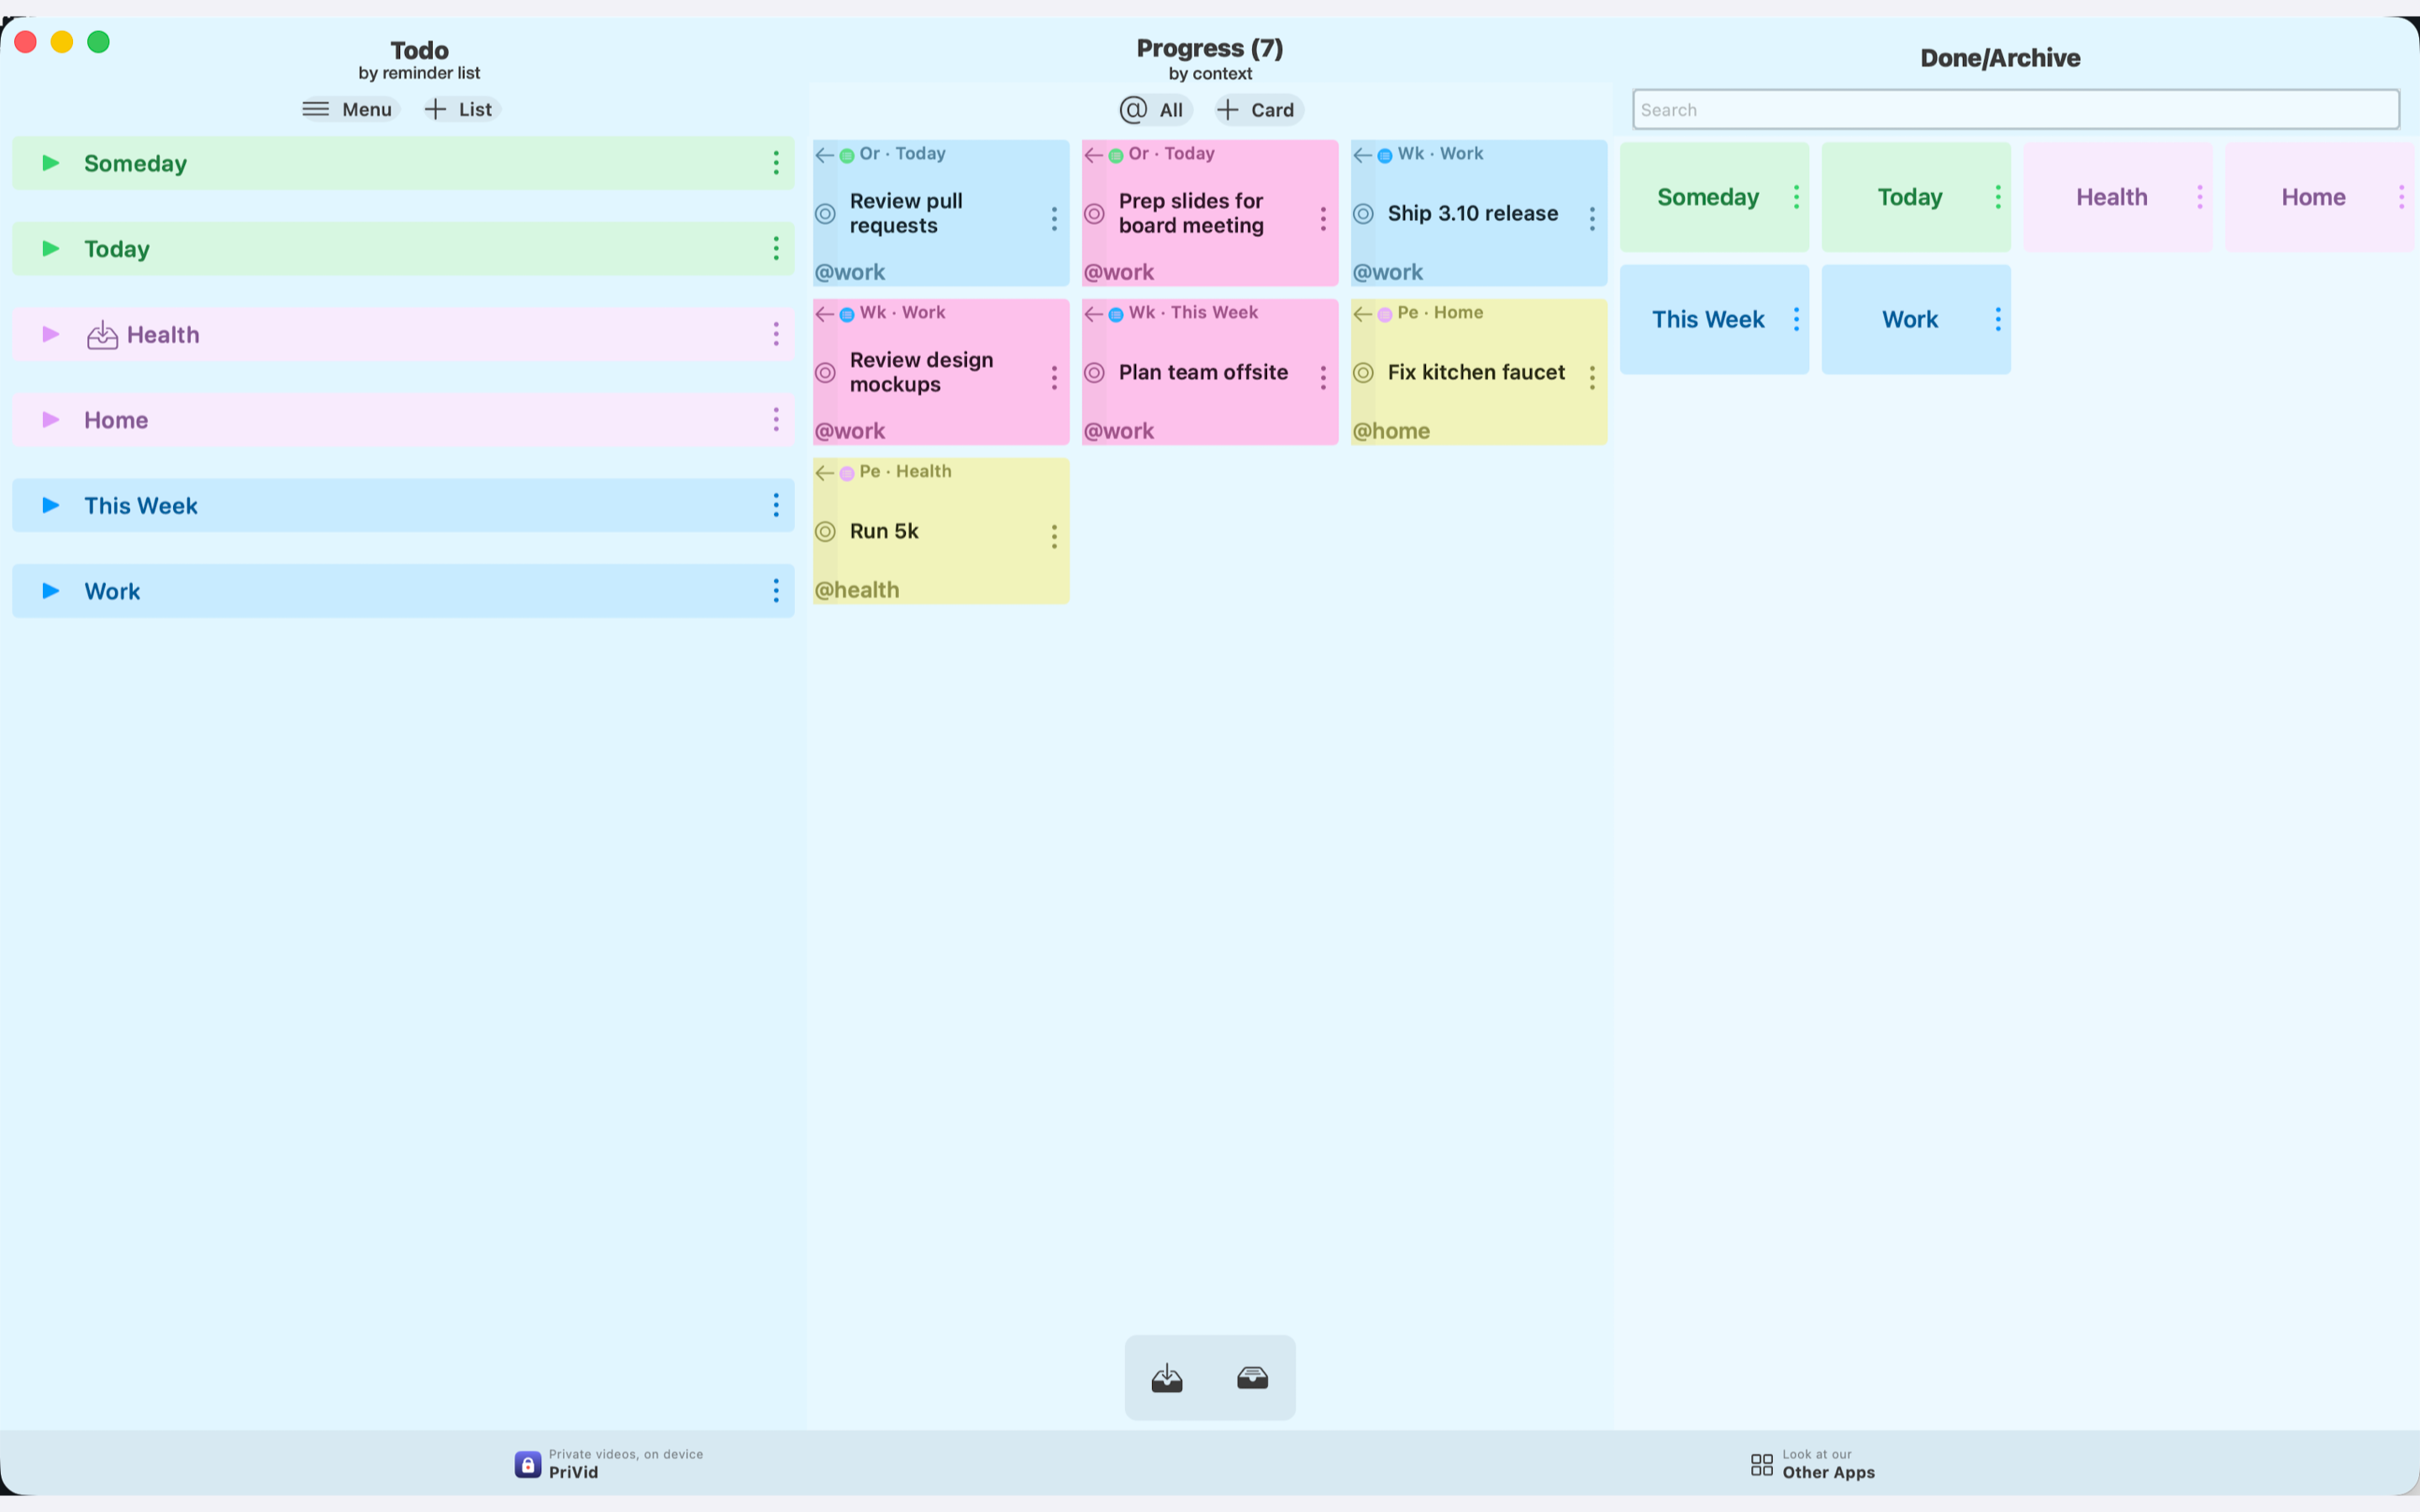
Task: Mark Prep slides for board meeting complete
Action: [x=1094, y=214]
